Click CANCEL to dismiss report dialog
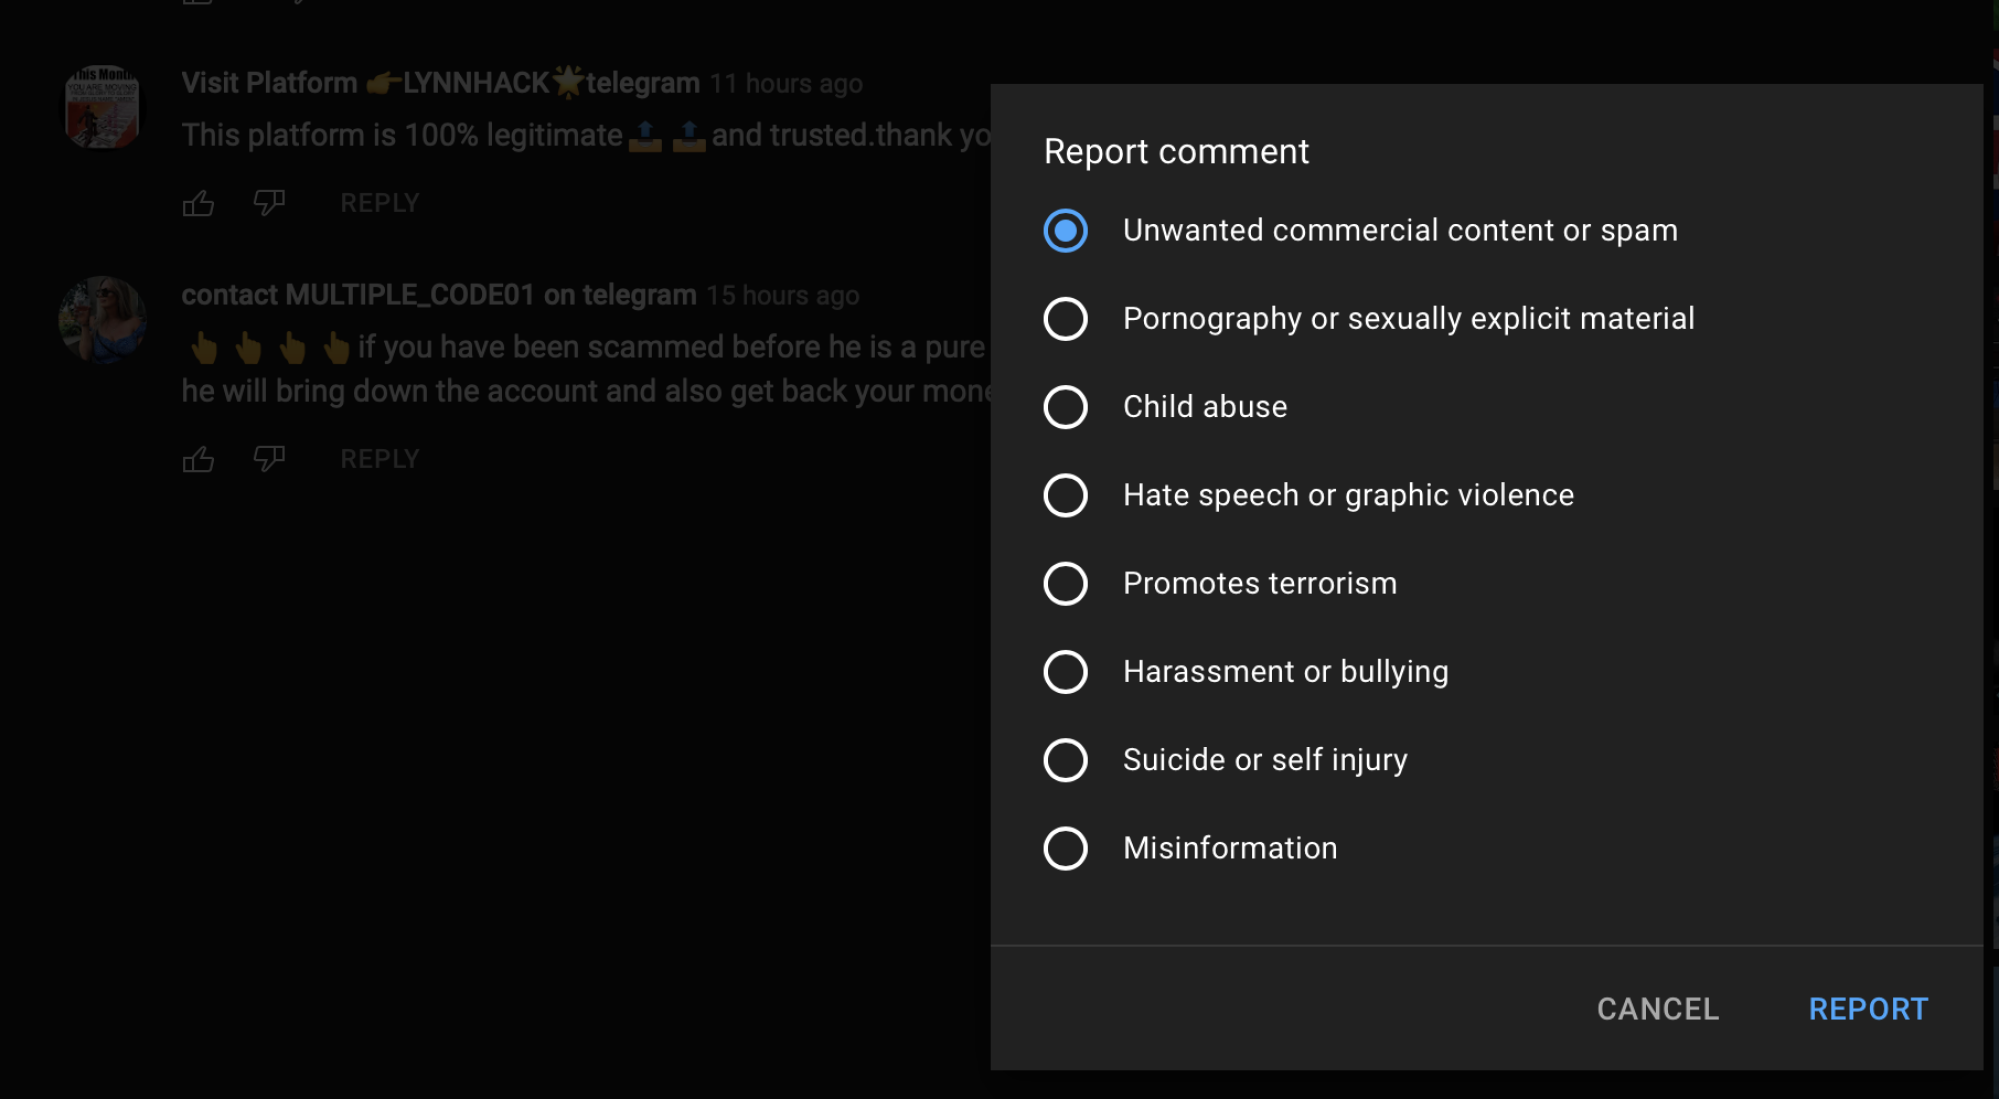1999x1099 pixels. click(x=1658, y=1008)
